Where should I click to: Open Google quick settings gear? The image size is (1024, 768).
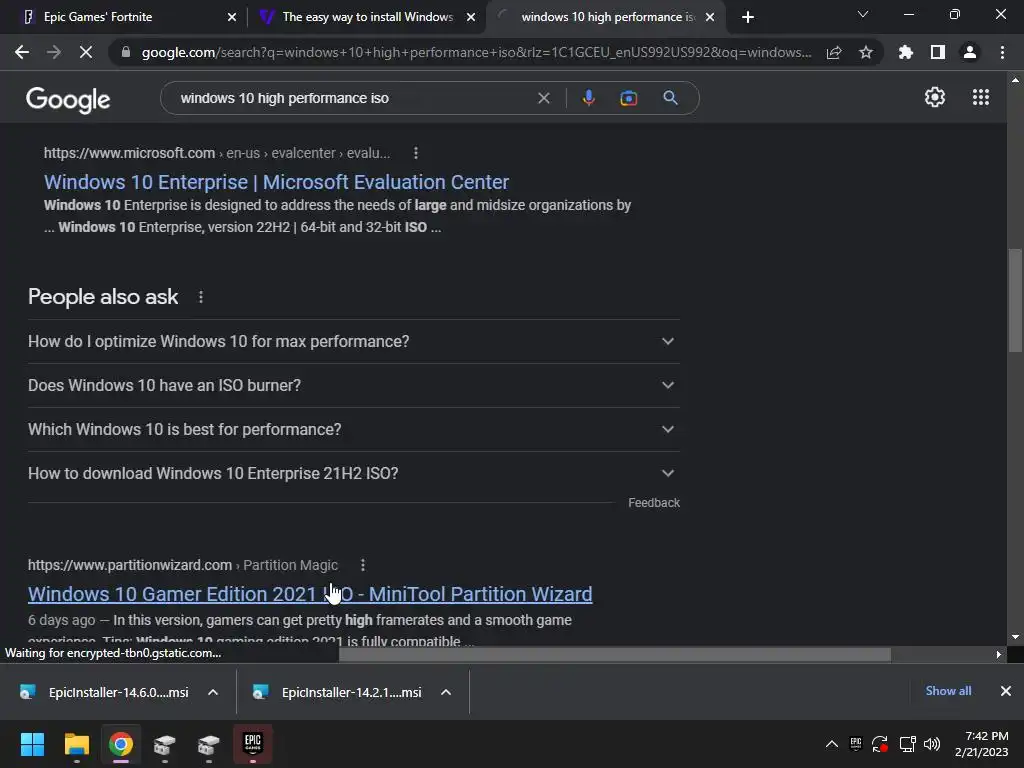coord(935,97)
